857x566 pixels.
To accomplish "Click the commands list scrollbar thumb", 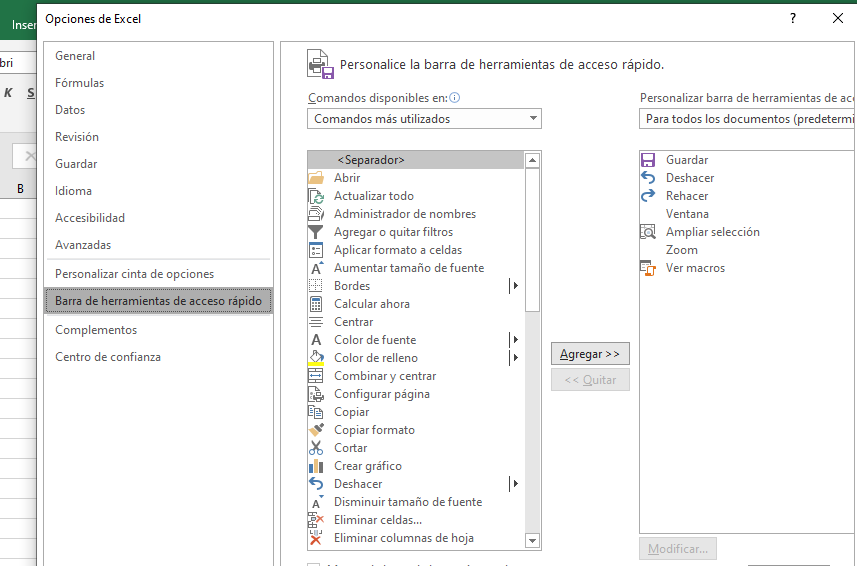I will pos(532,240).
